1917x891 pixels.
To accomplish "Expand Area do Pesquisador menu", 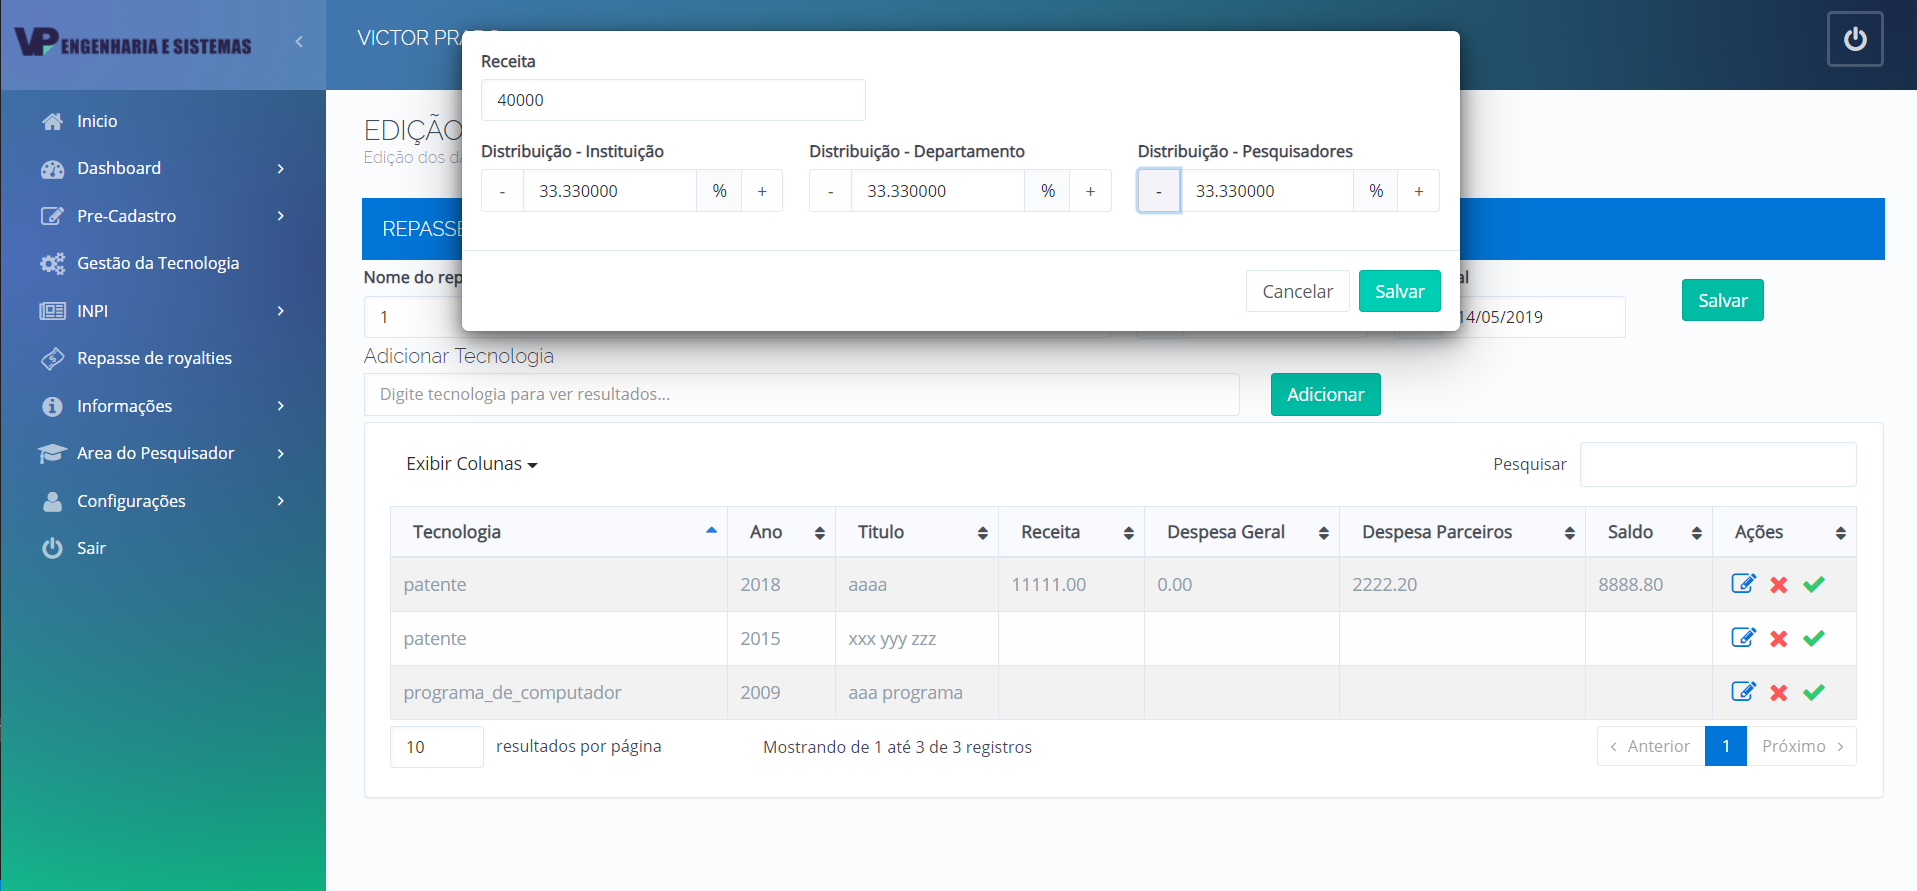I will tap(163, 453).
